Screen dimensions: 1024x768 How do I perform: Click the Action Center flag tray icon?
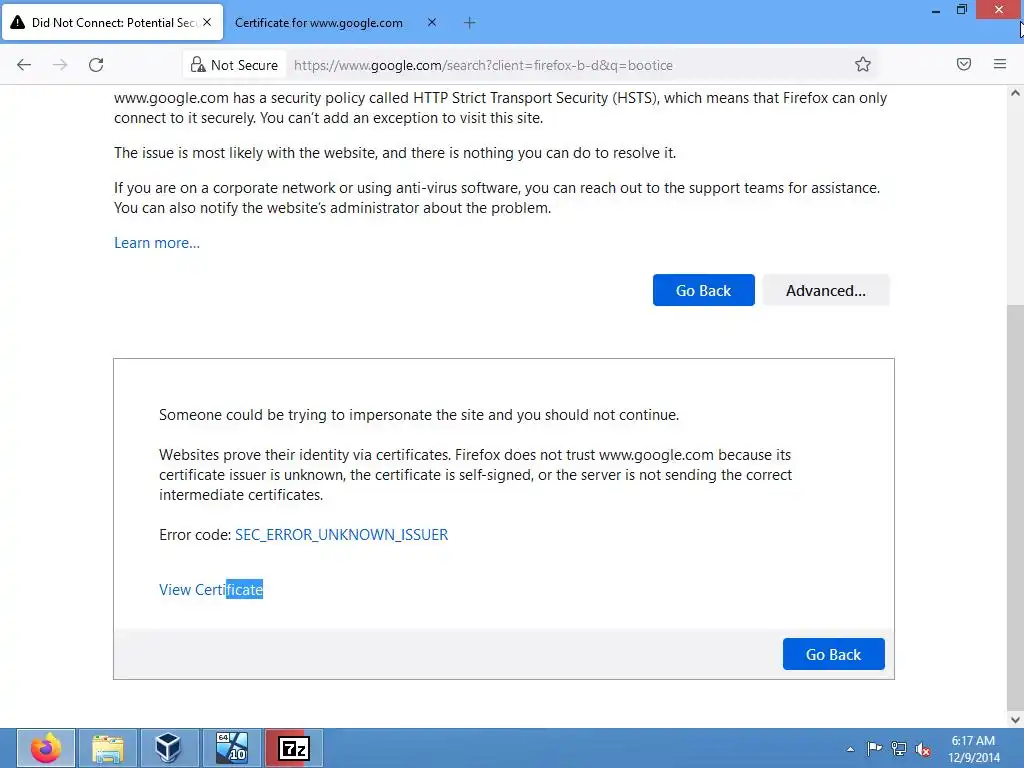tap(874, 748)
